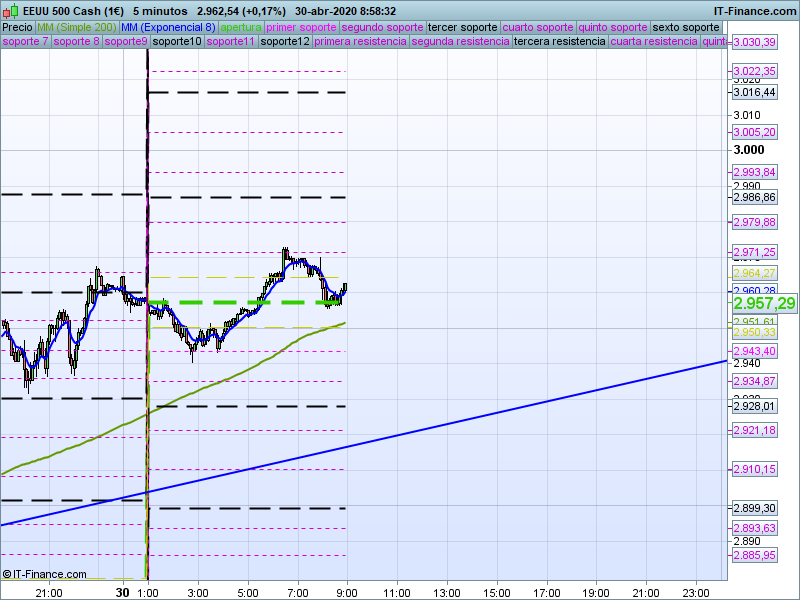
Task: Click the candlestick chart icon in title bar
Action: pos(10,10)
